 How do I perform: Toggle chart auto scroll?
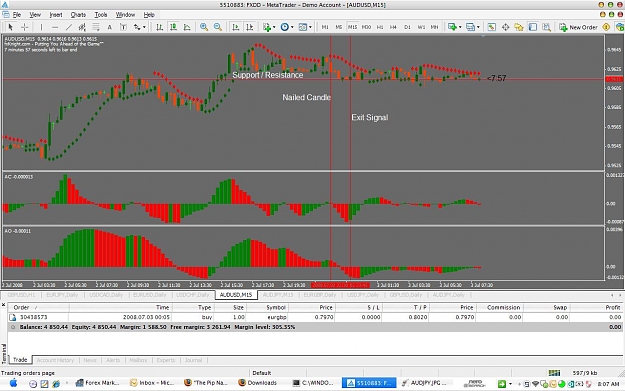pyautogui.click(x=236, y=27)
